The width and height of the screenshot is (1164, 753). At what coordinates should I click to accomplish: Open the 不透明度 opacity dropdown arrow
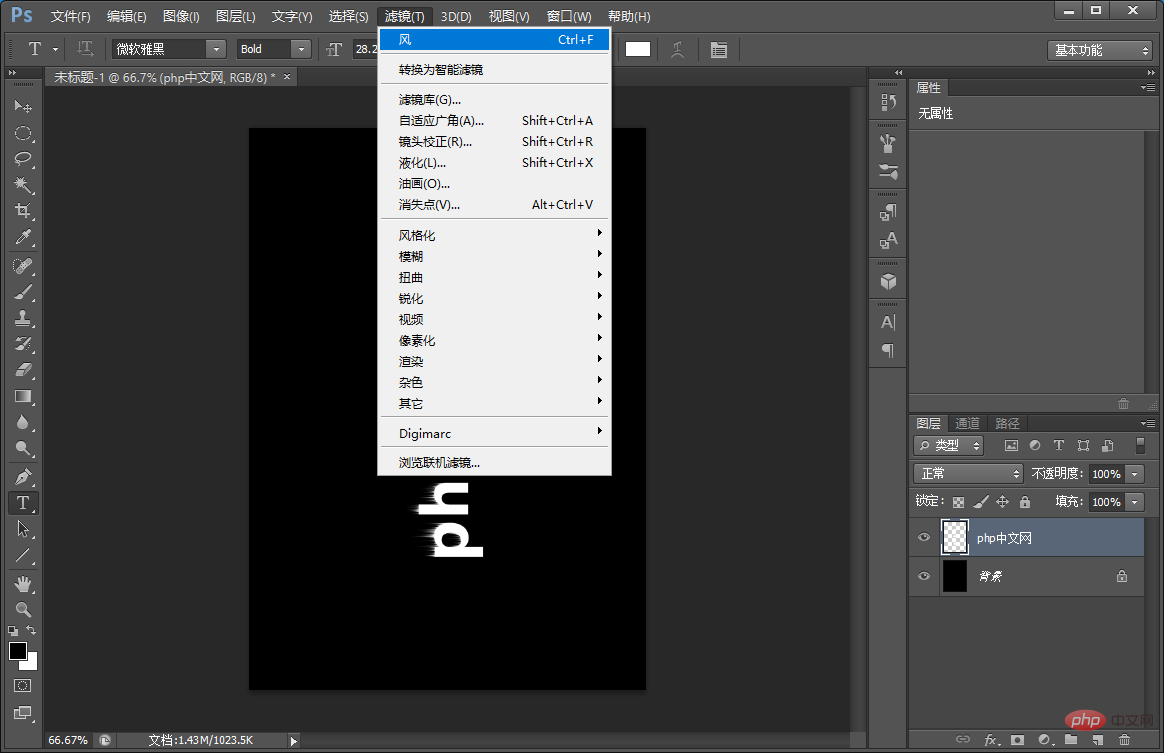pos(1134,474)
